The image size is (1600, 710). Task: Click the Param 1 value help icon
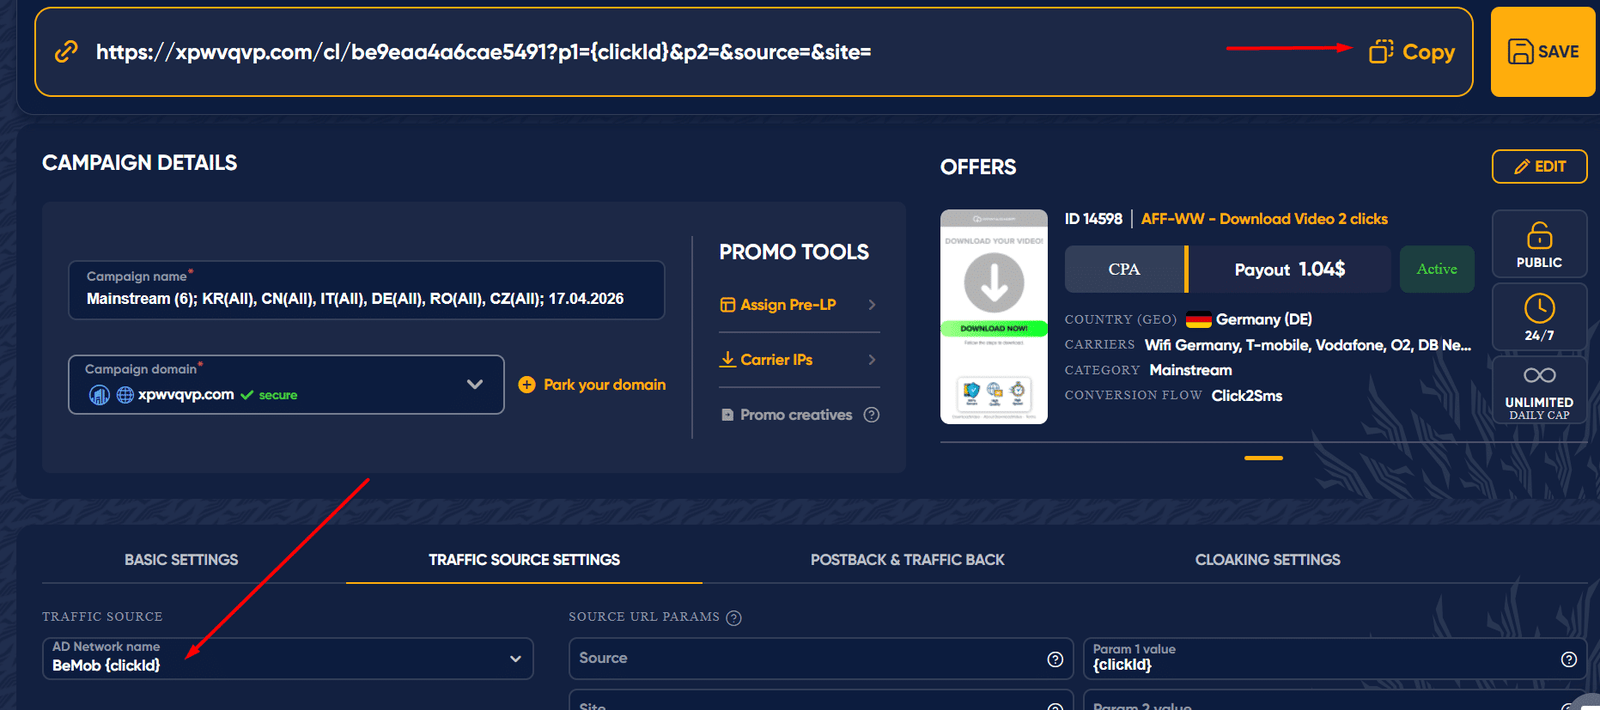pos(1568,659)
